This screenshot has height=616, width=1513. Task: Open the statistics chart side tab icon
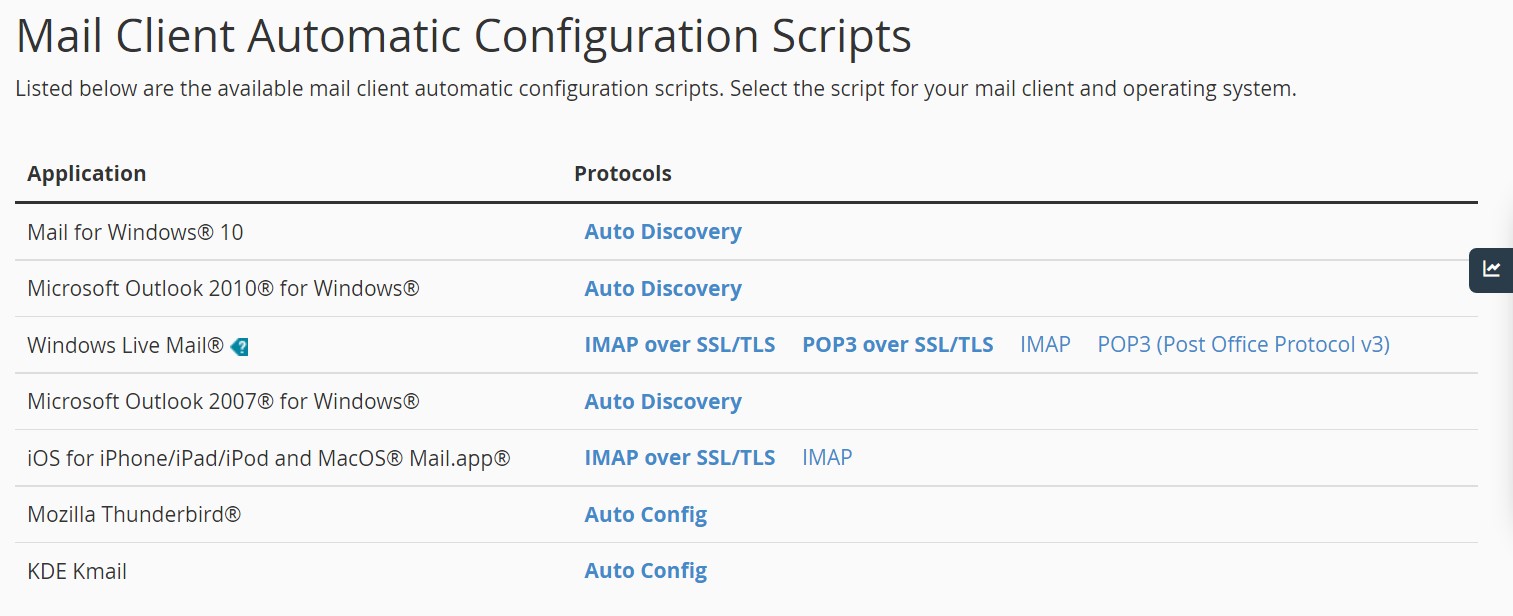pos(1491,269)
